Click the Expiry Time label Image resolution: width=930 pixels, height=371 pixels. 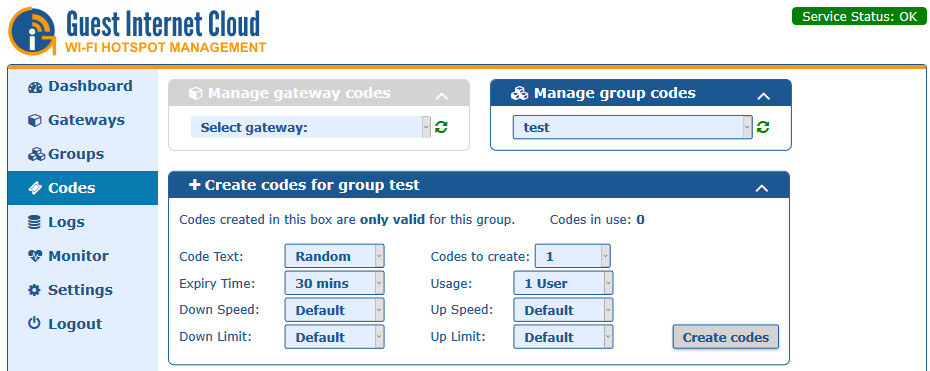(x=217, y=283)
